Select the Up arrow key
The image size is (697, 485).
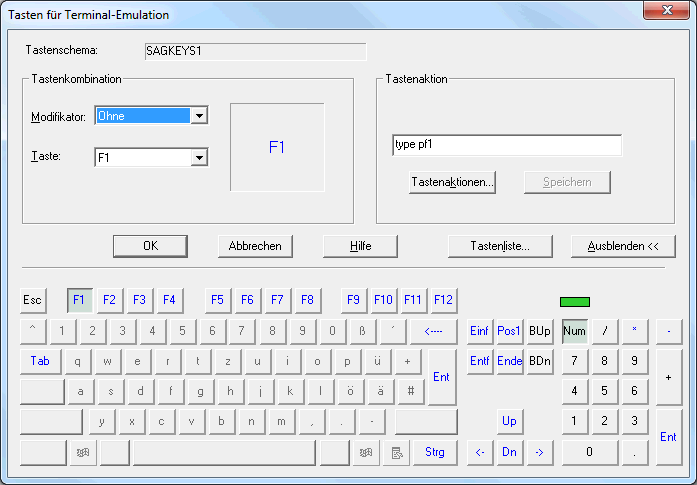(509, 421)
